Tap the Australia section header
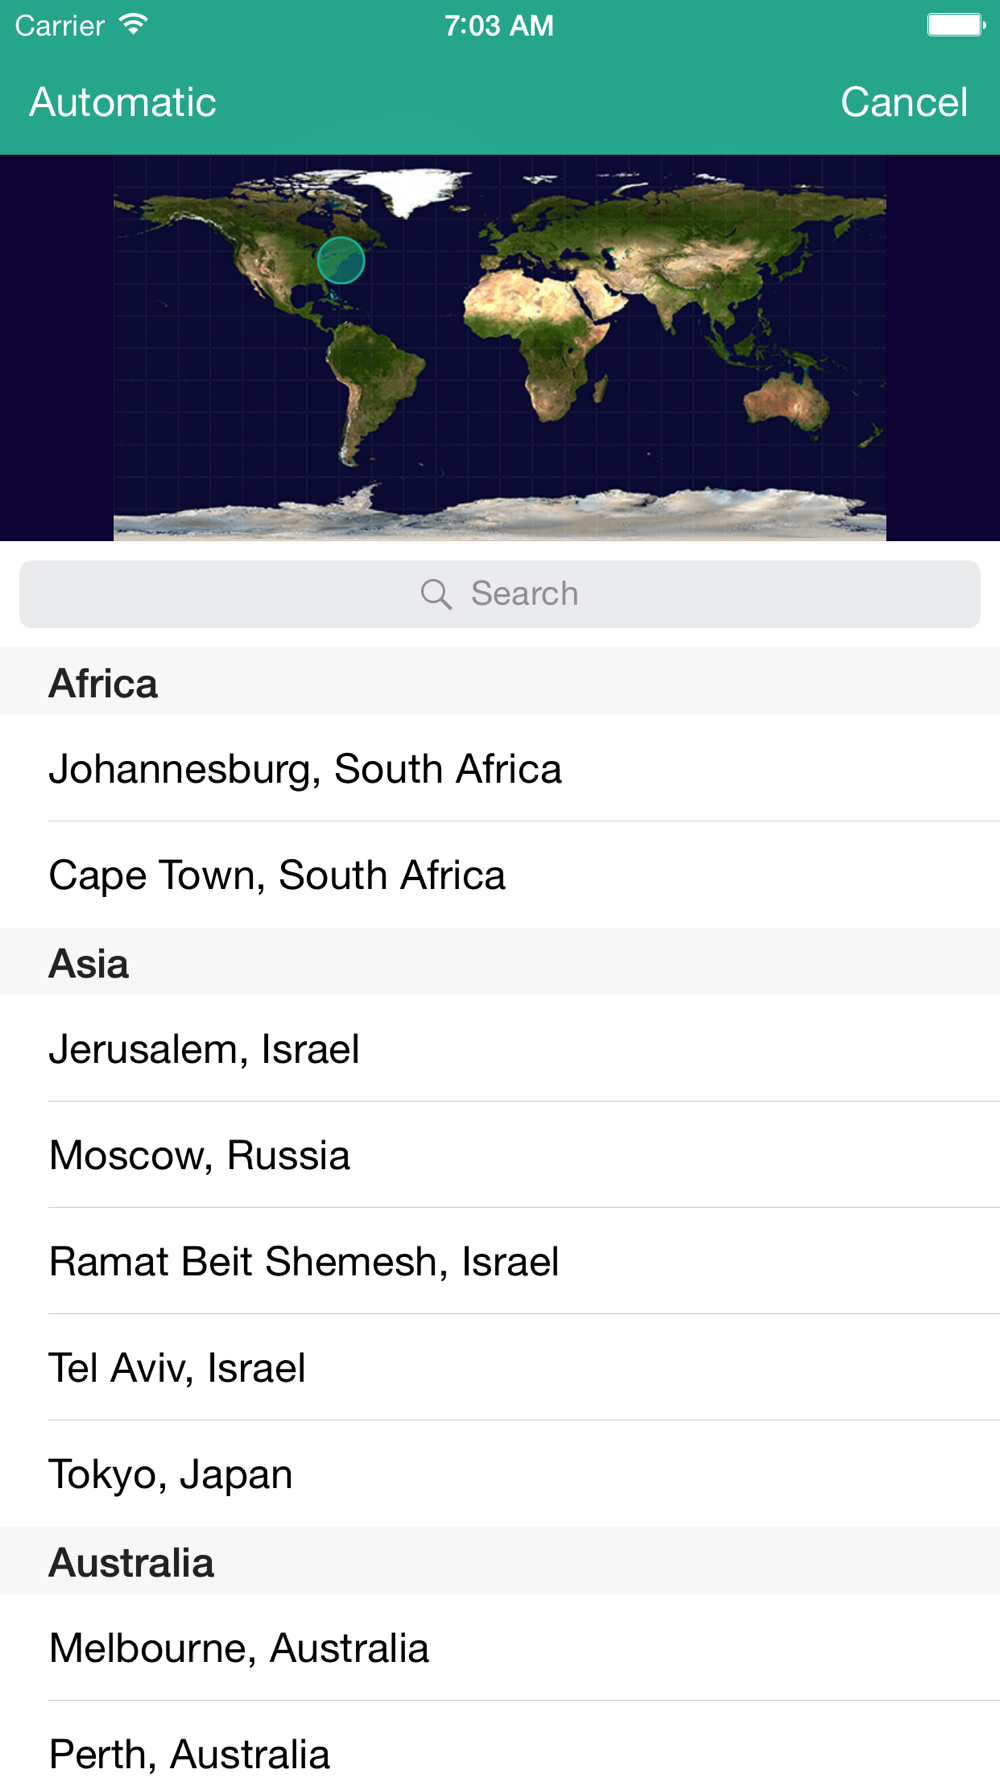1000x1778 pixels. [x=500, y=1561]
